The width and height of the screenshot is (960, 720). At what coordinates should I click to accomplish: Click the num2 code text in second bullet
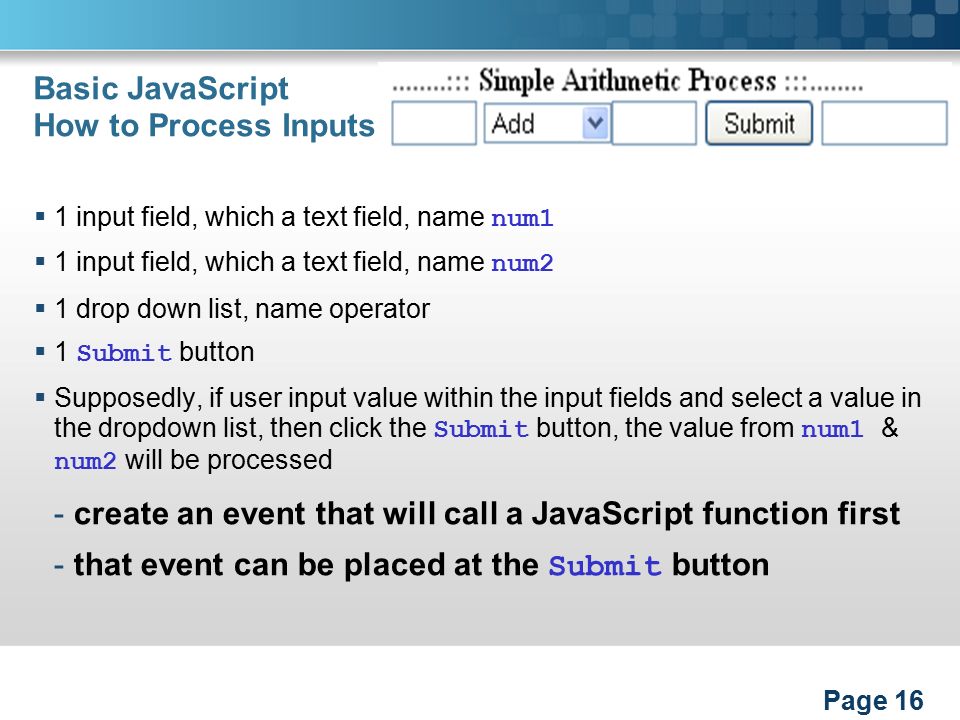[522, 263]
